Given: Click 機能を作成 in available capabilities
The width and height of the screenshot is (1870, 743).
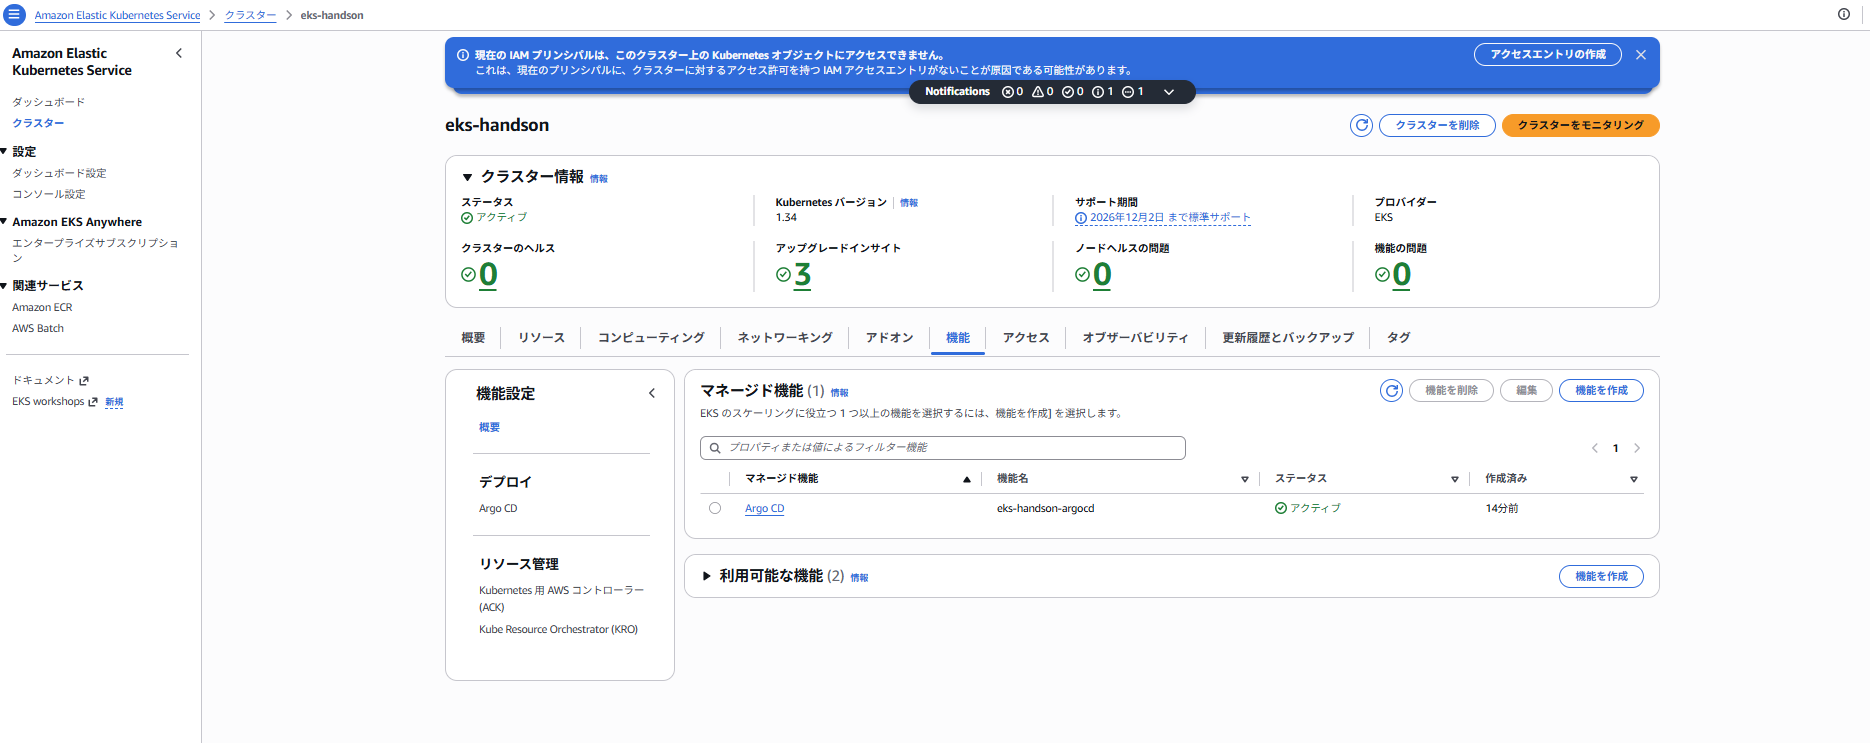Looking at the screenshot, I should (x=1601, y=576).
